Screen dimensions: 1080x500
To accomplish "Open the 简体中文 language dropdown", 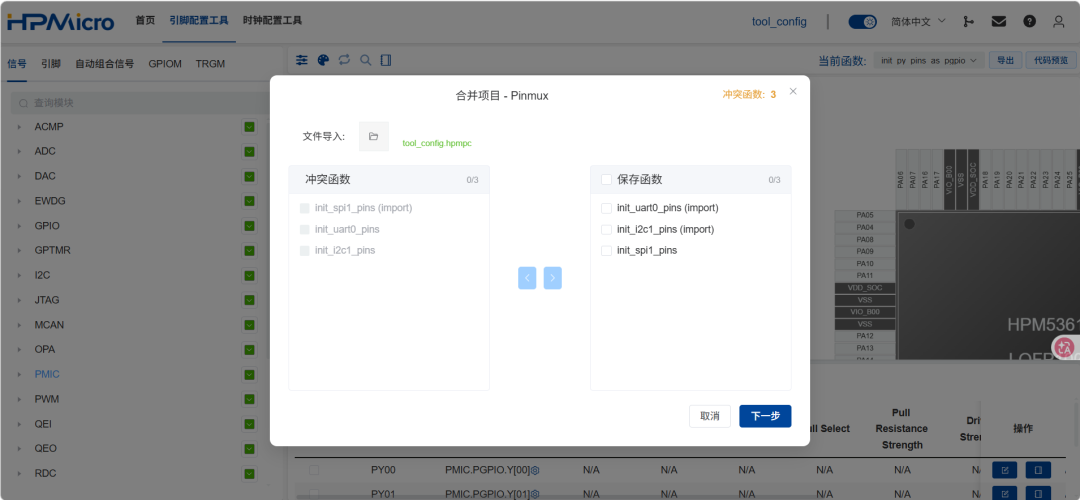I will tap(919, 21).
